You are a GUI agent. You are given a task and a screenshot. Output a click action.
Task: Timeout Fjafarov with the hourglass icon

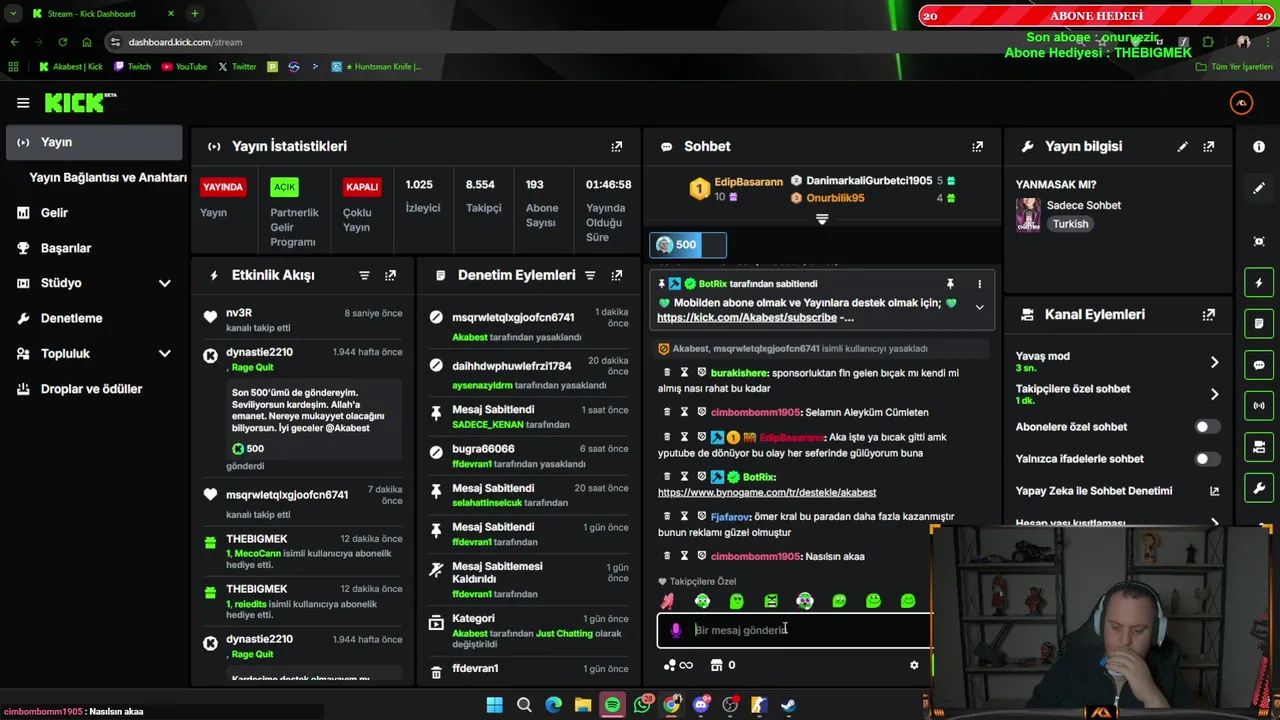coord(684,516)
